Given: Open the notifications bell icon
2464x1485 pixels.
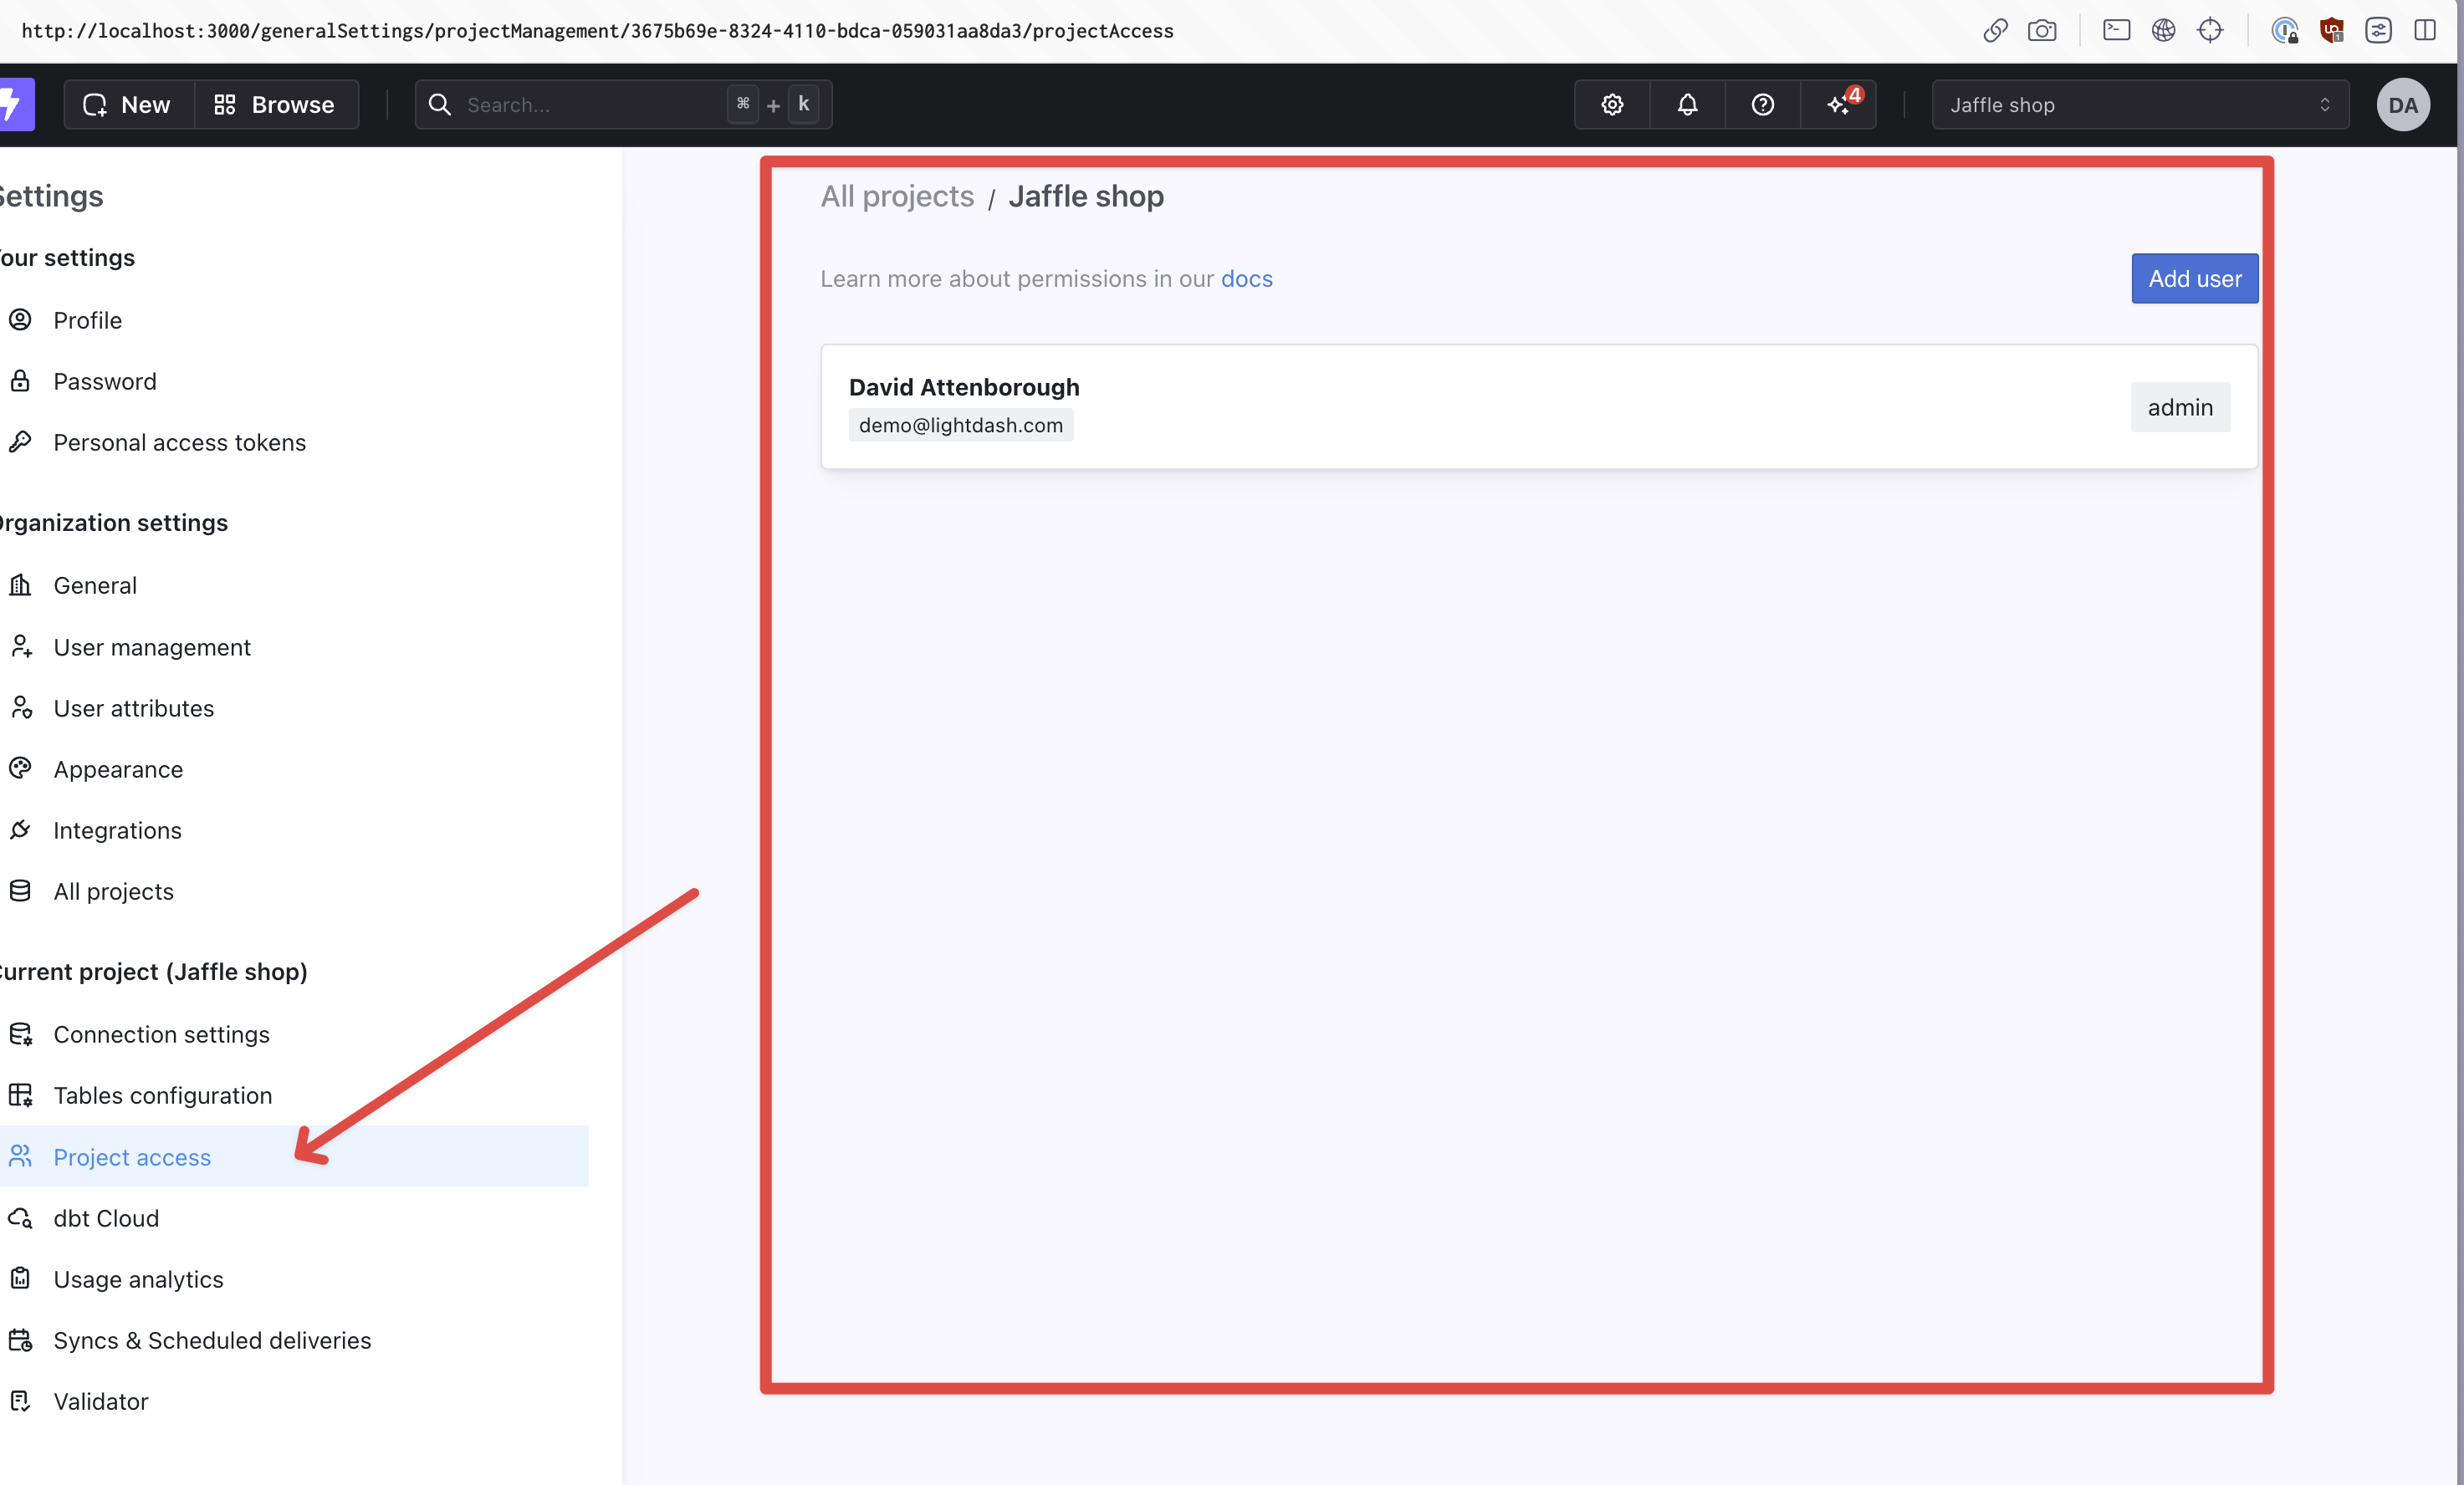Looking at the screenshot, I should pyautogui.click(x=1688, y=104).
